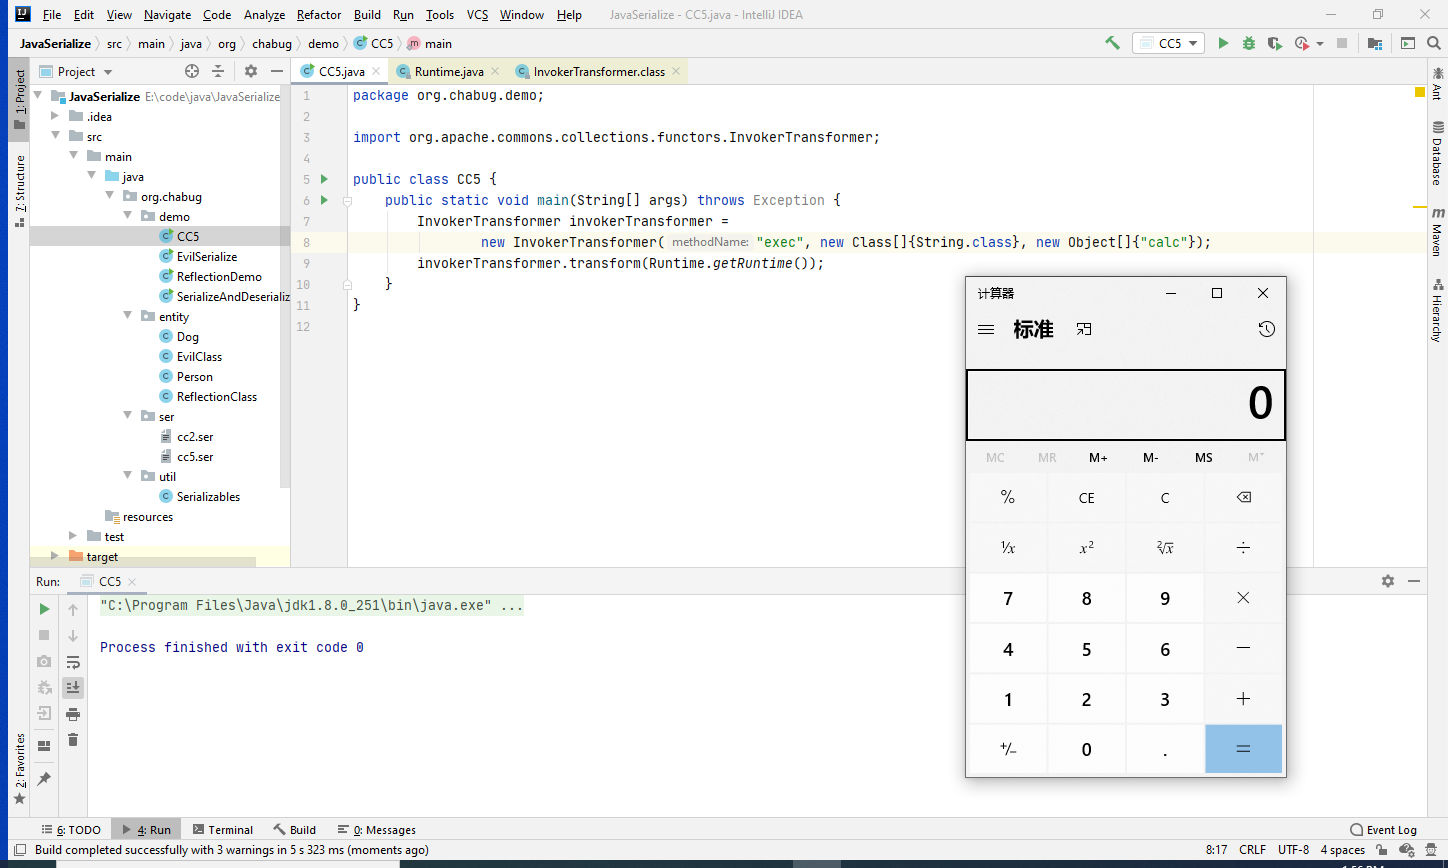Click Calculator CE key
The image size is (1448, 868).
click(1086, 497)
